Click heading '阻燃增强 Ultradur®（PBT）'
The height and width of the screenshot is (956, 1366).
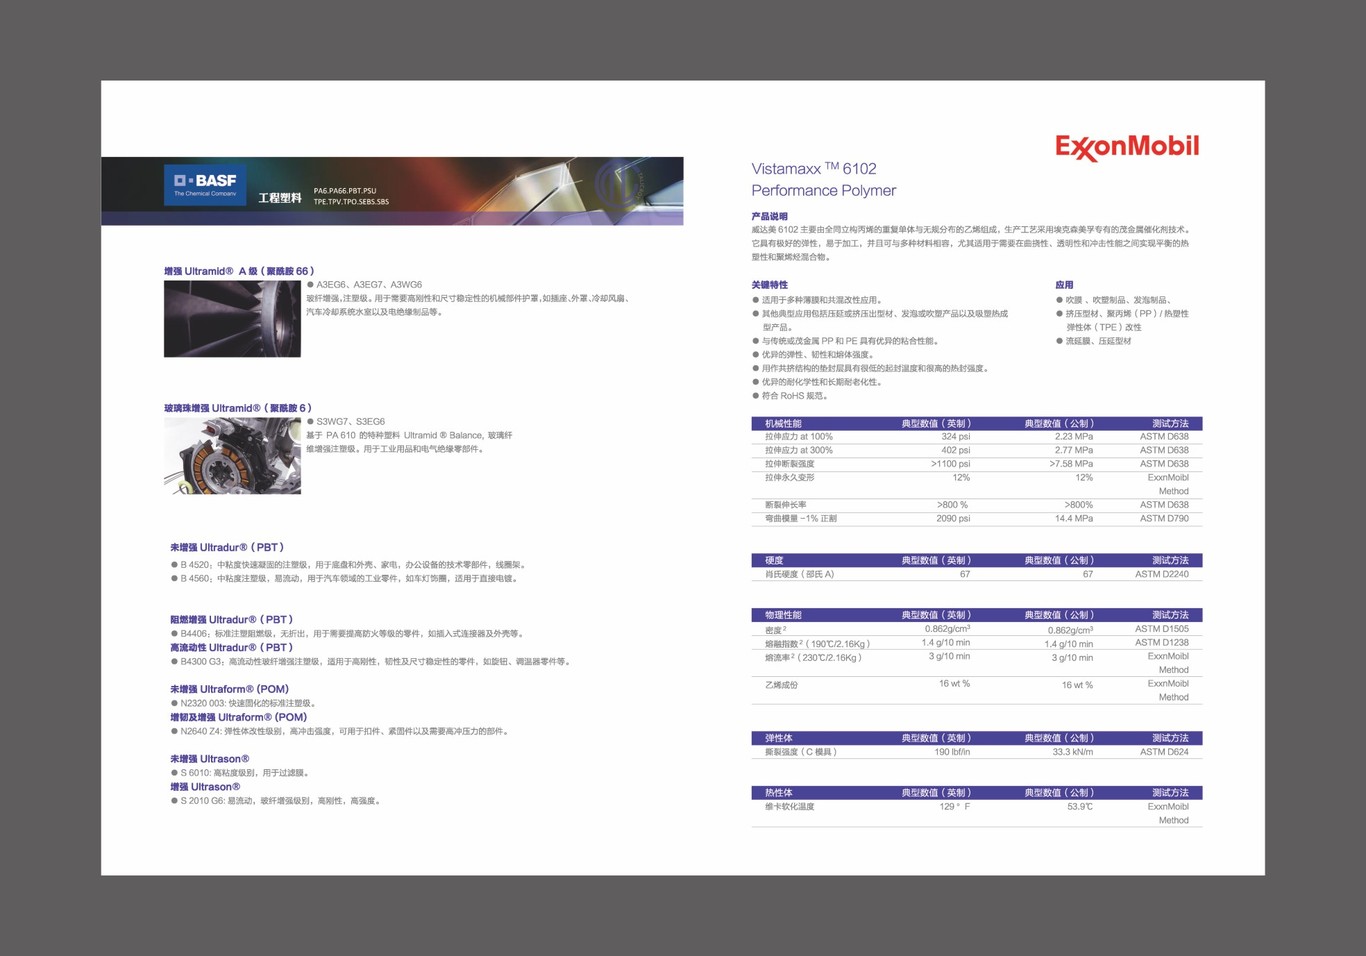tap(231, 620)
